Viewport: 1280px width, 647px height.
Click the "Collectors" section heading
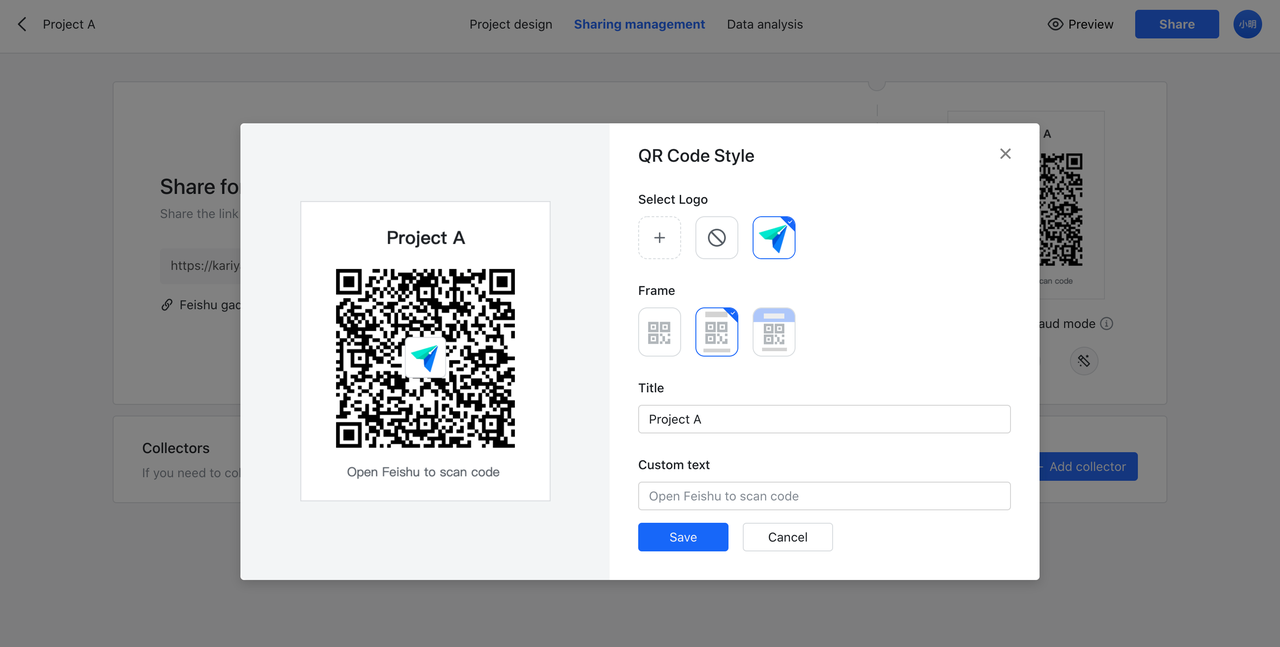click(176, 448)
